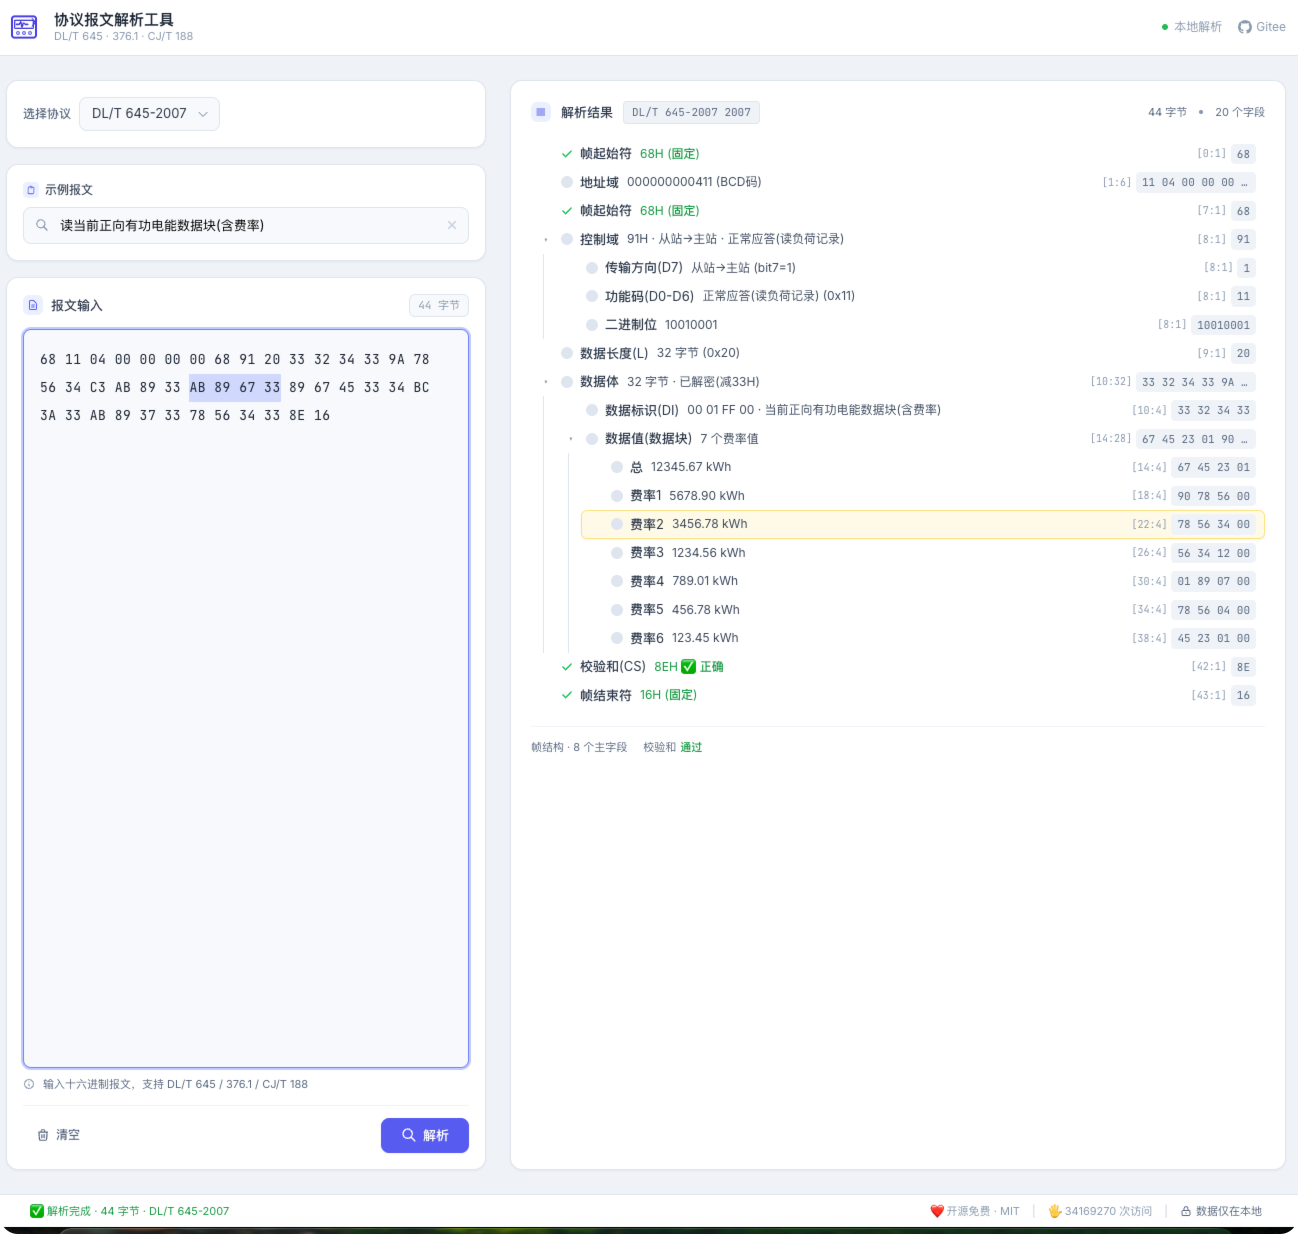1298x1234 pixels.
Task: Click the 报文输入 document icon
Action: pyautogui.click(x=33, y=305)
